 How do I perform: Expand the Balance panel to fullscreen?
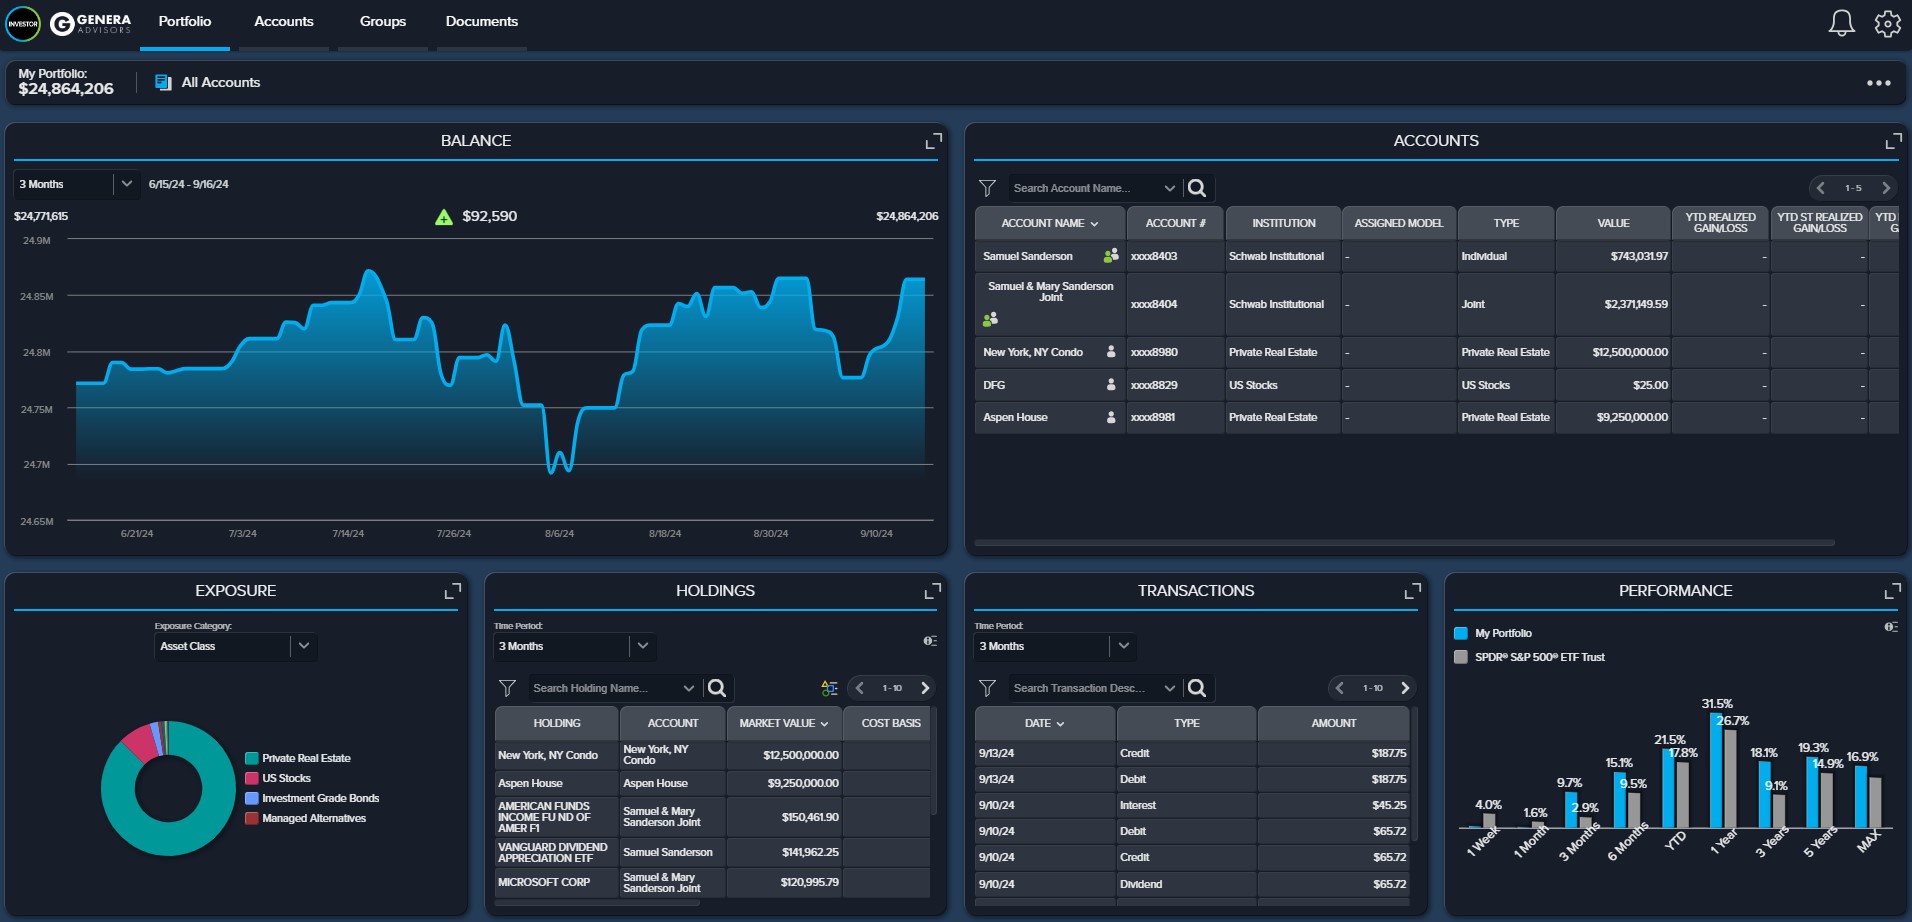point(932,140)
